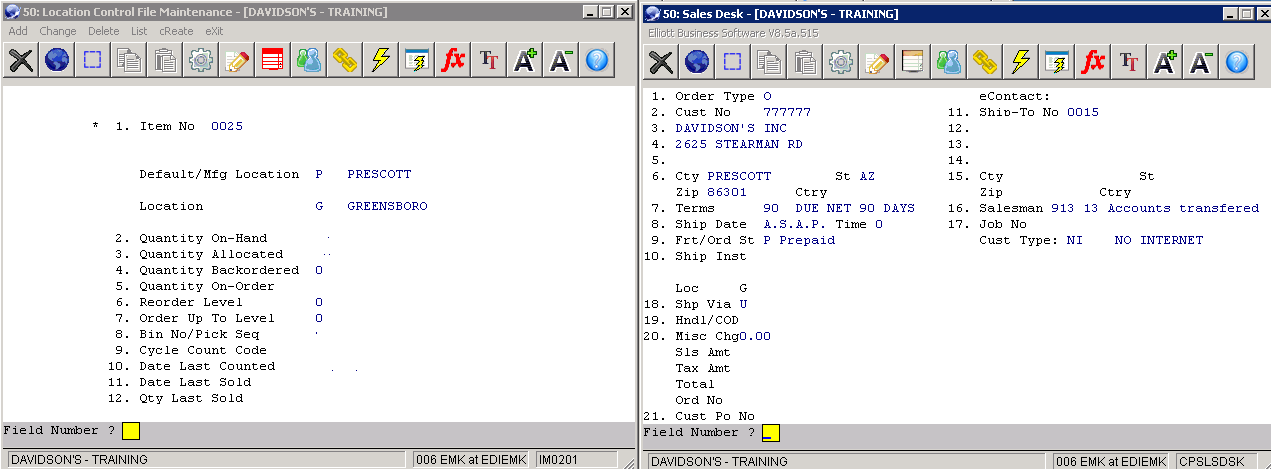This screenshot has width=1271, height=469.
Task: Click the Quantity Backordered label
Action: (x=219, y=270)
